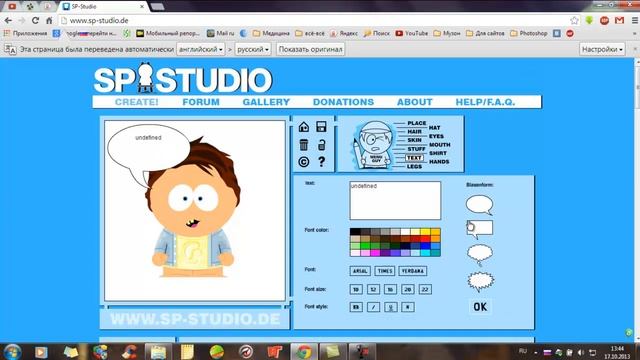The height and width of the screenshot is (360, 640).
Task: Select the HAIR category label
Action: [414, 131]
